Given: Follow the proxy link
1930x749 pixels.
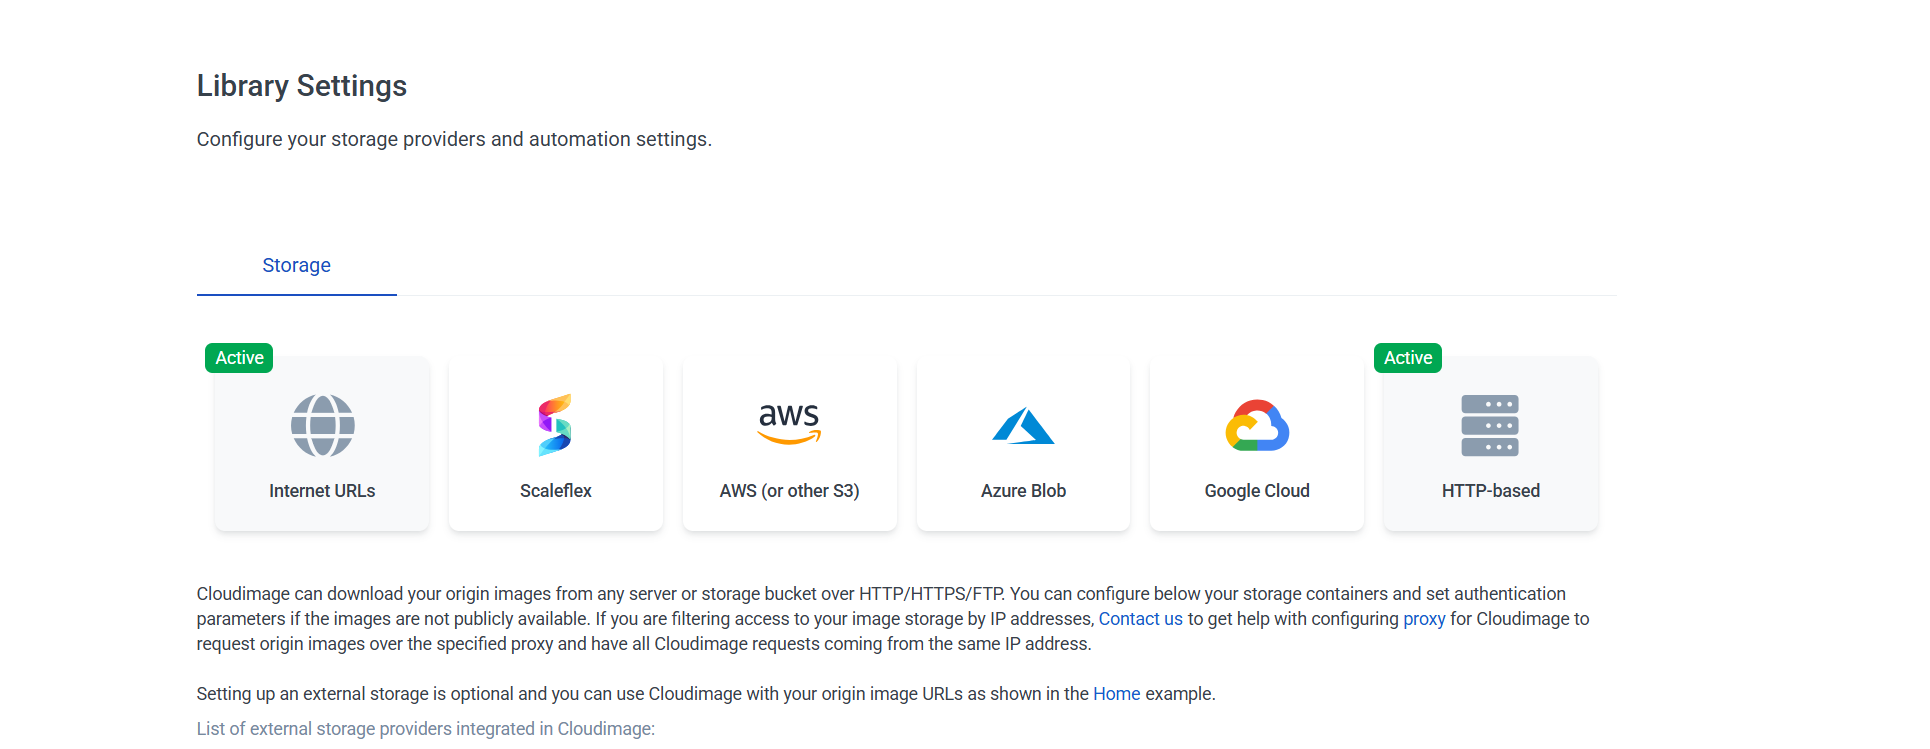Looking at the screenshot, I should (1424, 619).
